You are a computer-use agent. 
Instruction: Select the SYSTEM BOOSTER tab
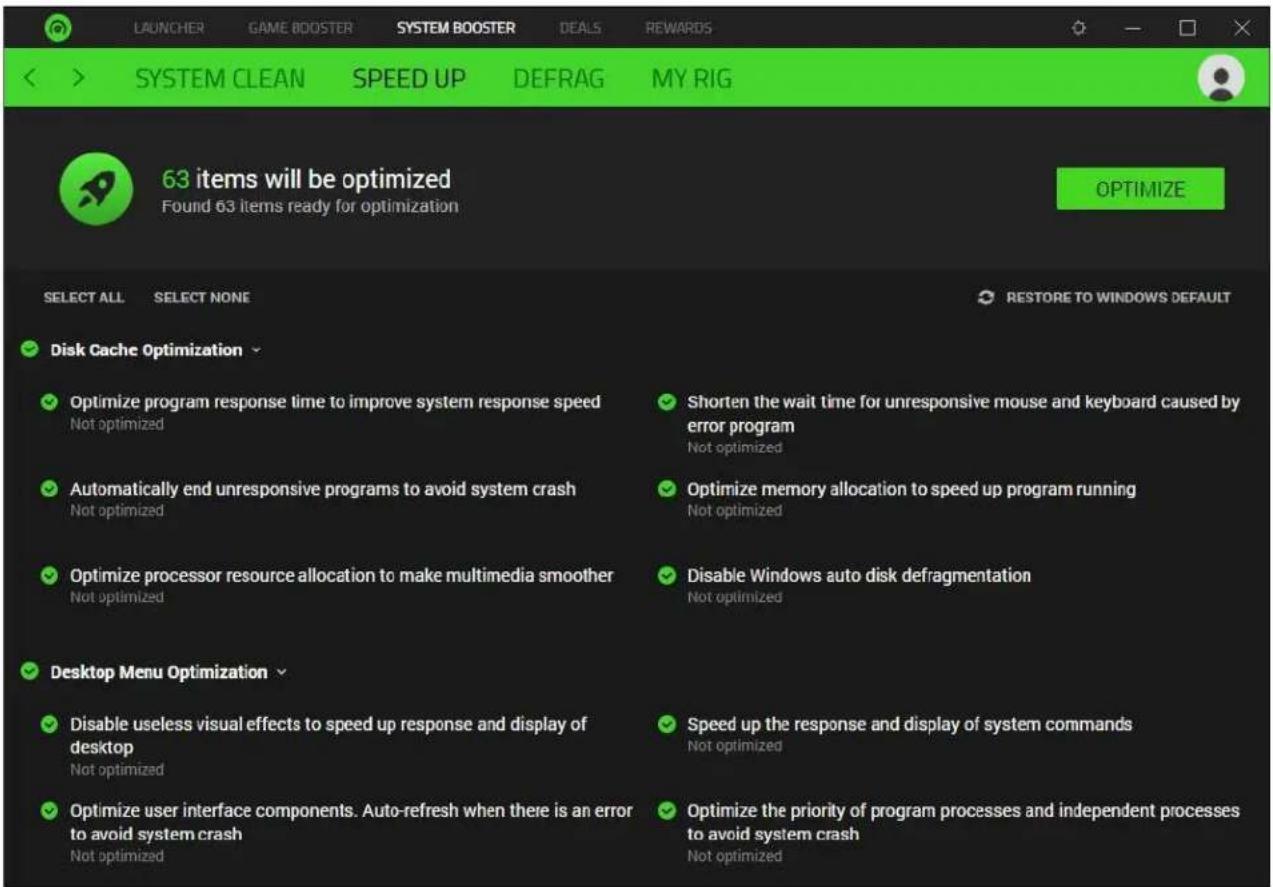456,28
